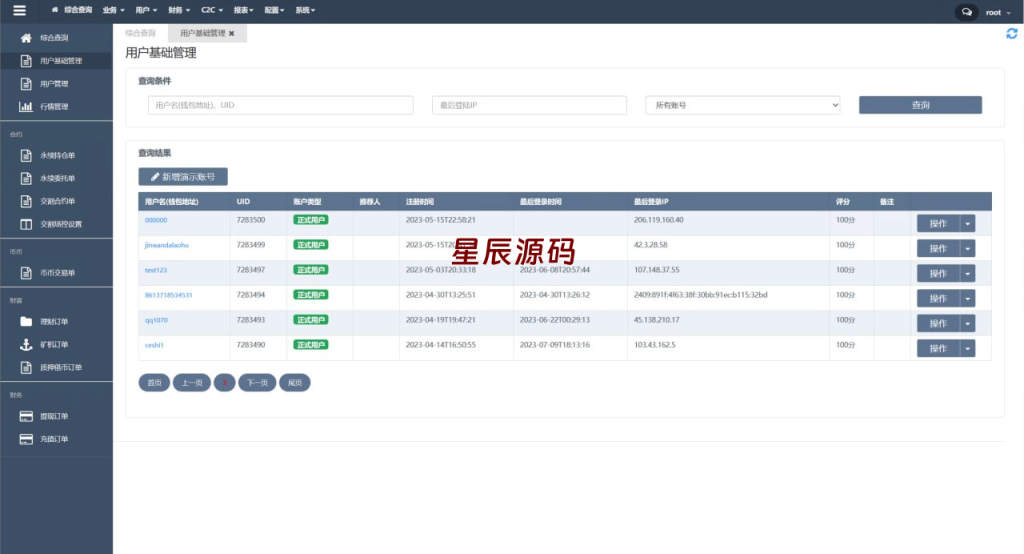Open the 所有账号 account type select
This screenshot has width=1024, height=554.
click(743, 105)
